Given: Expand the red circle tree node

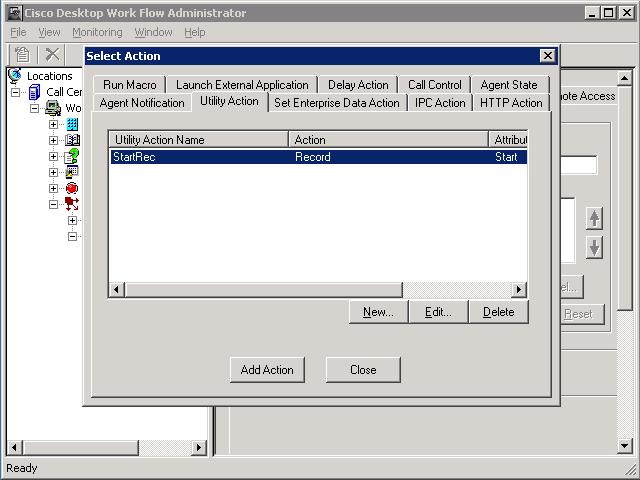Looking at the screenshot, I should [53, 188].
